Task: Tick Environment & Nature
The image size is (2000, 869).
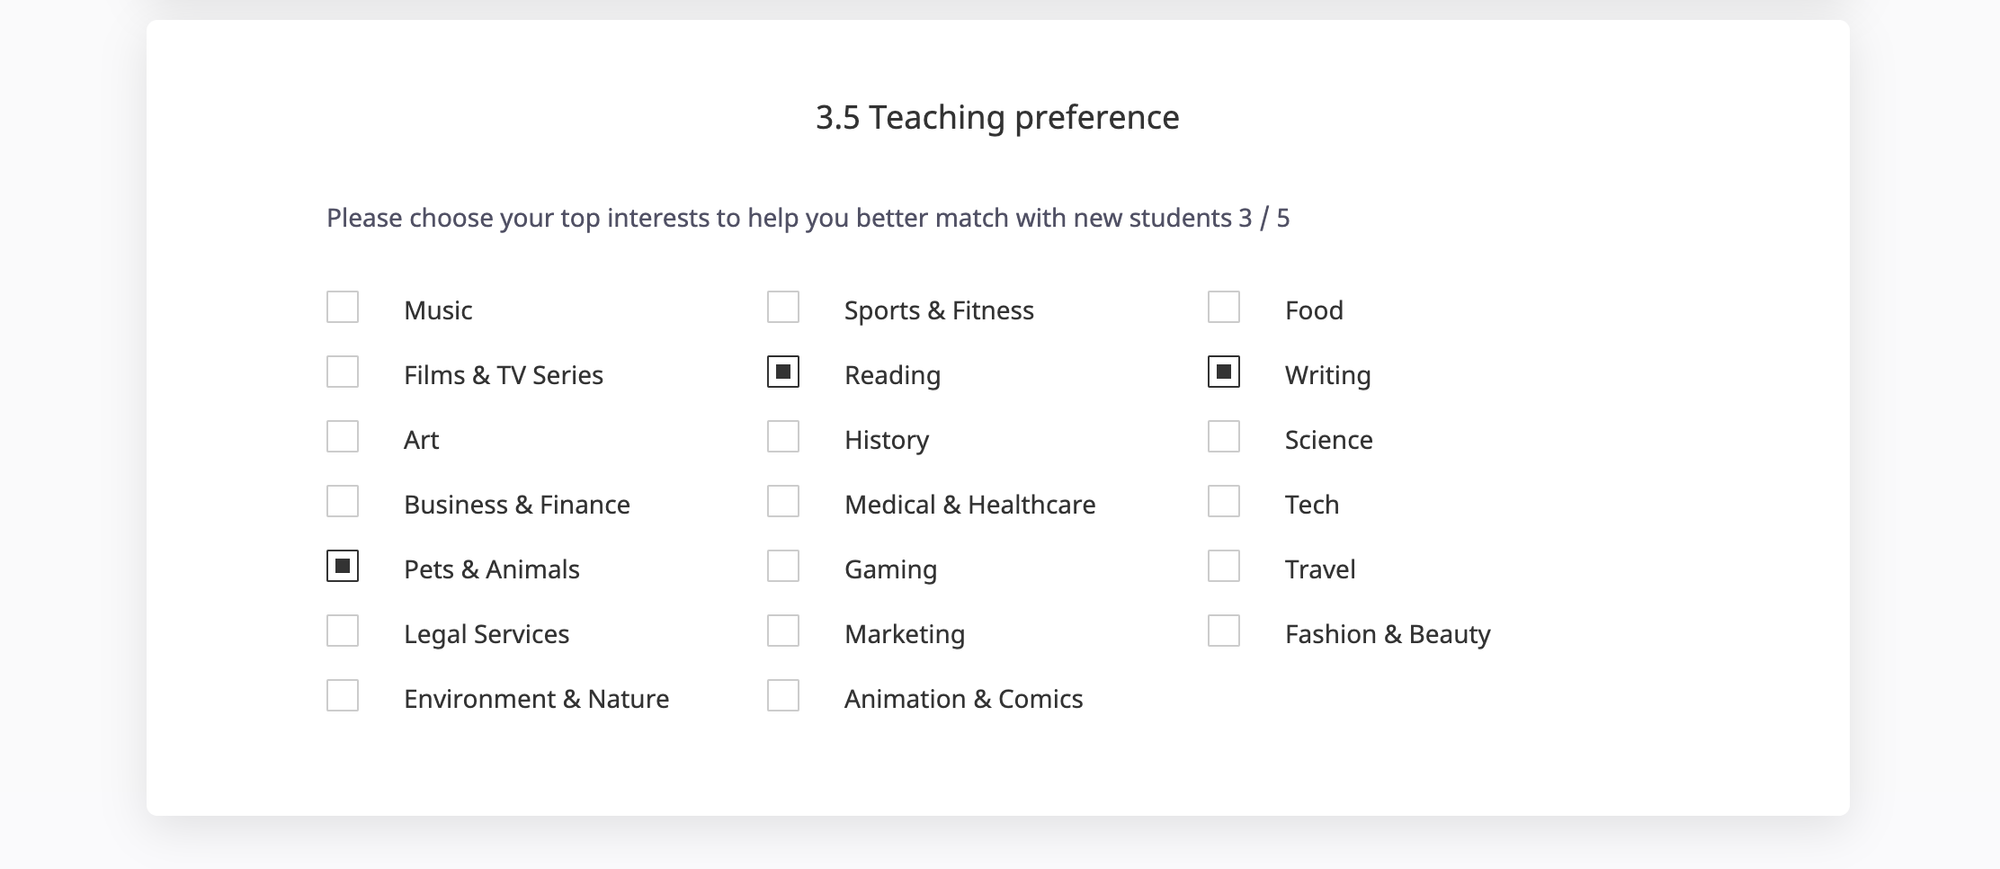Action: (343, 696)
